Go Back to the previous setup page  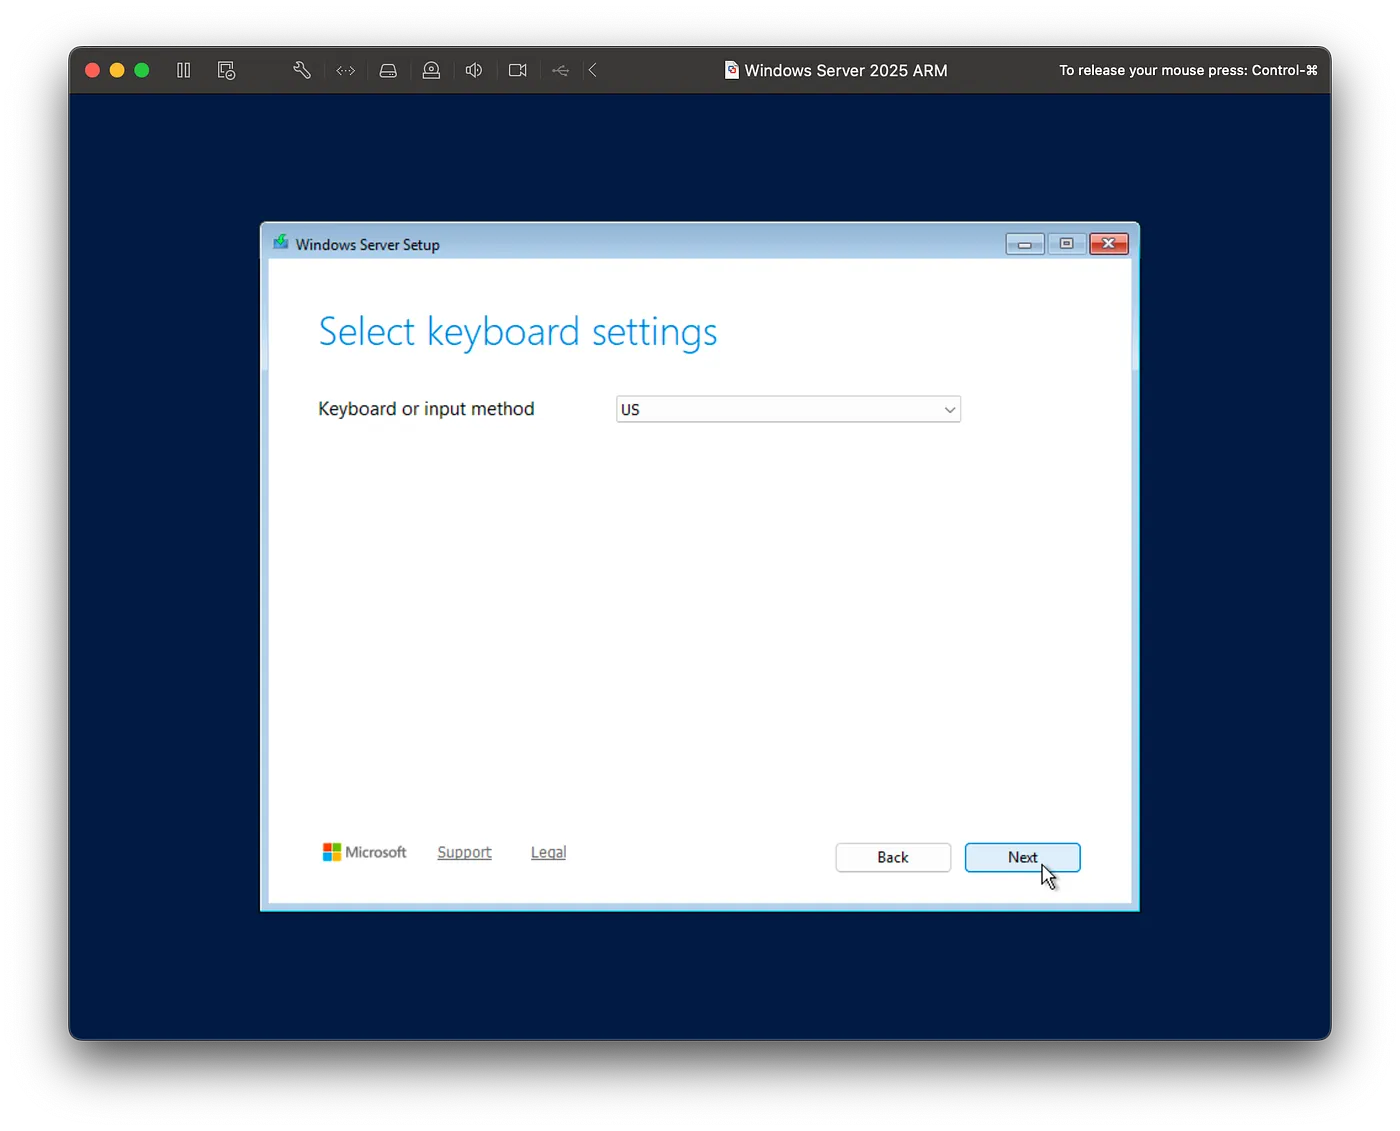point(892,857)
